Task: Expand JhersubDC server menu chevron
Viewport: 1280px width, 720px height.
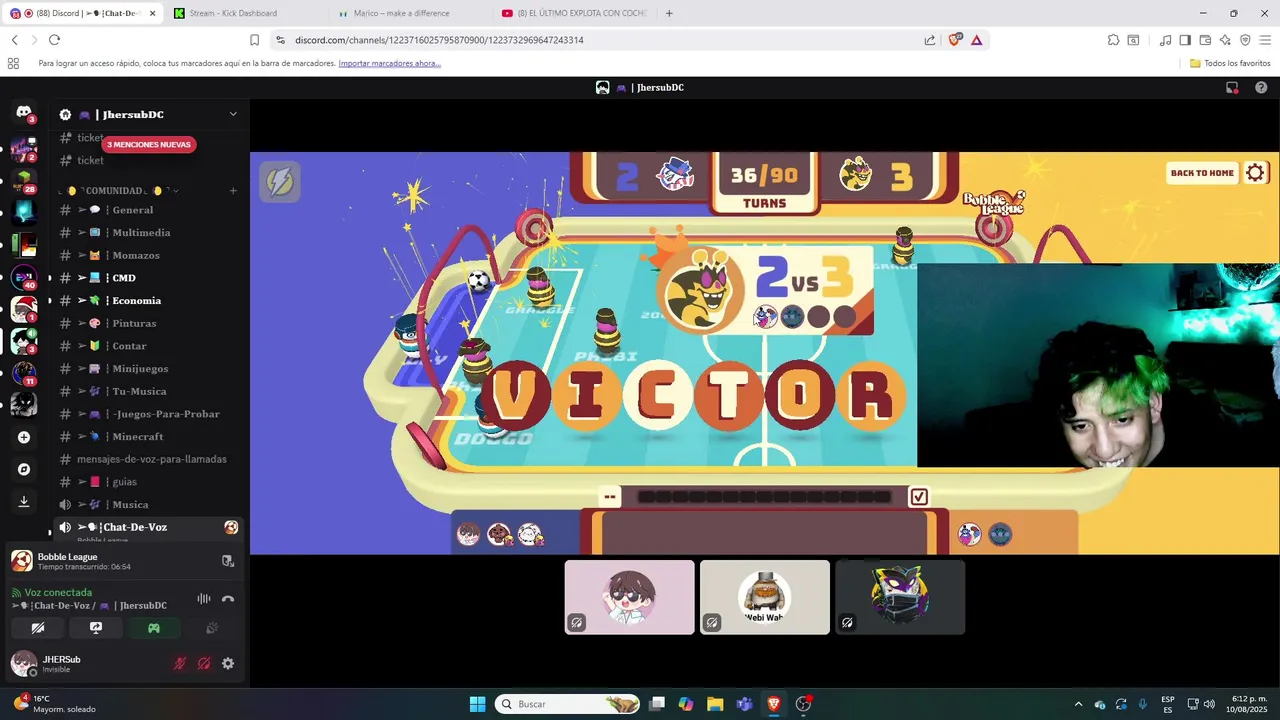Action: (x=233, y=114)
